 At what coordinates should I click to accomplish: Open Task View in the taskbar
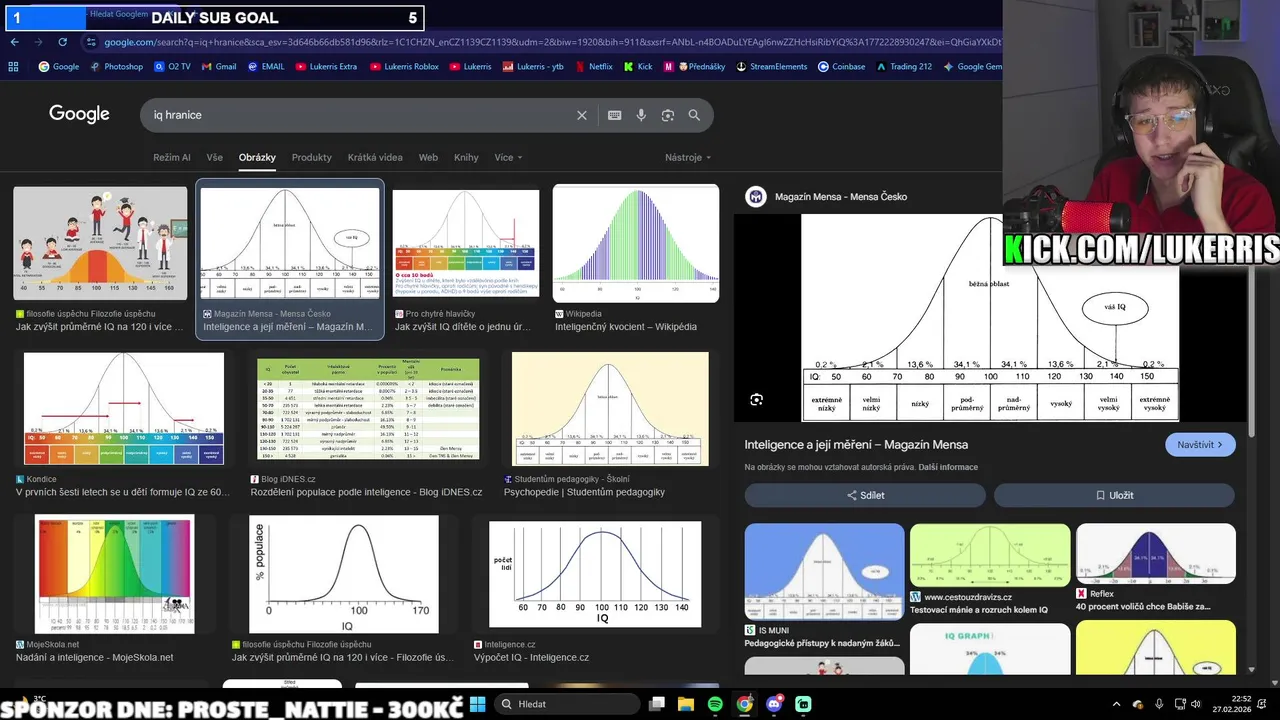pyautogui.click(x=657, y=704)
